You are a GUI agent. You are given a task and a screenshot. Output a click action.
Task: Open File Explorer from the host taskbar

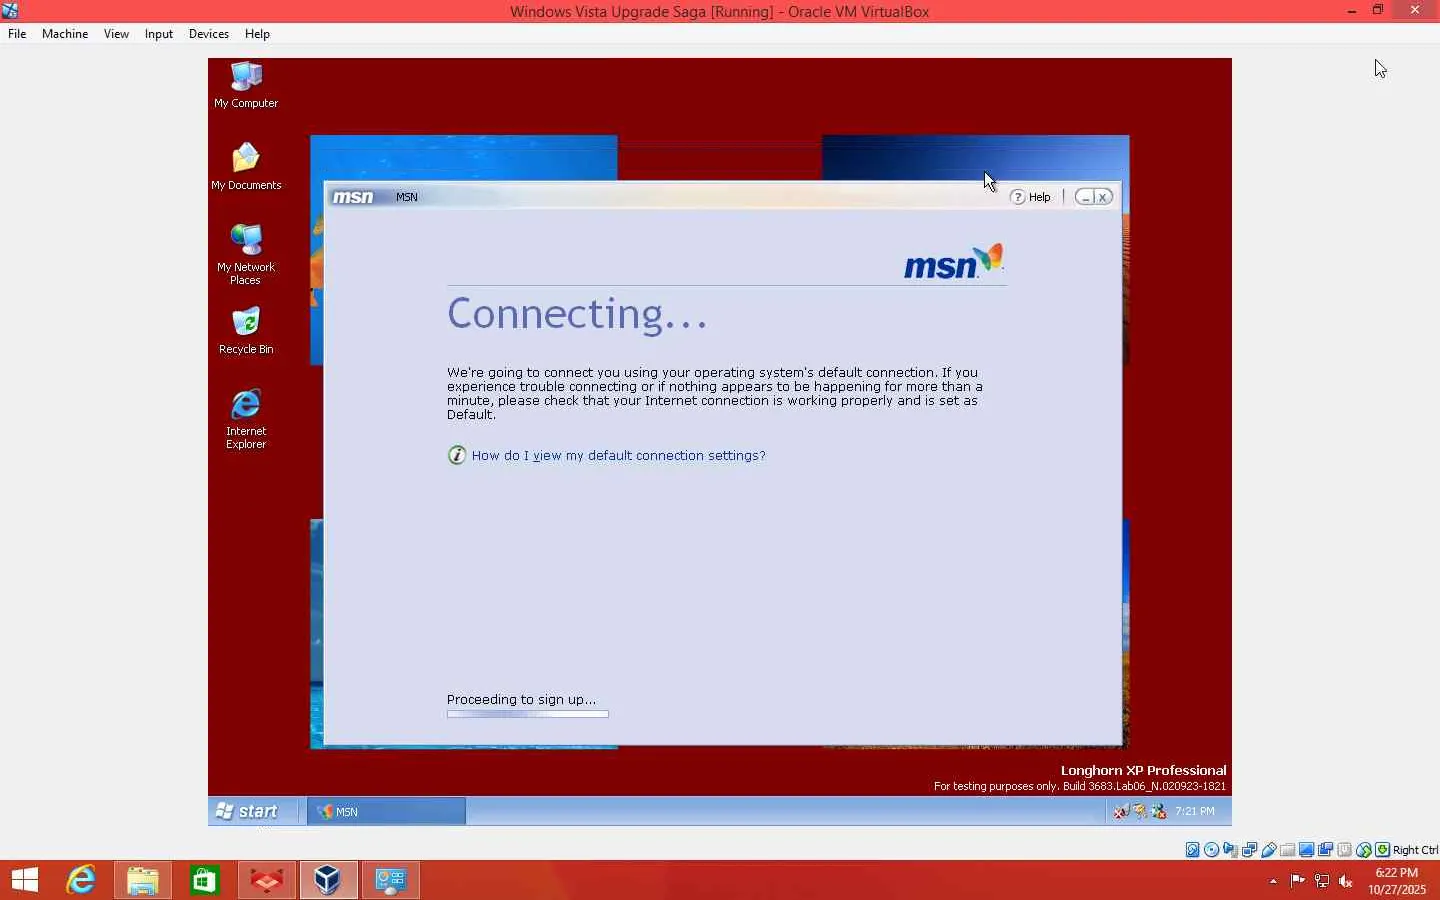(x=143, y=880)
